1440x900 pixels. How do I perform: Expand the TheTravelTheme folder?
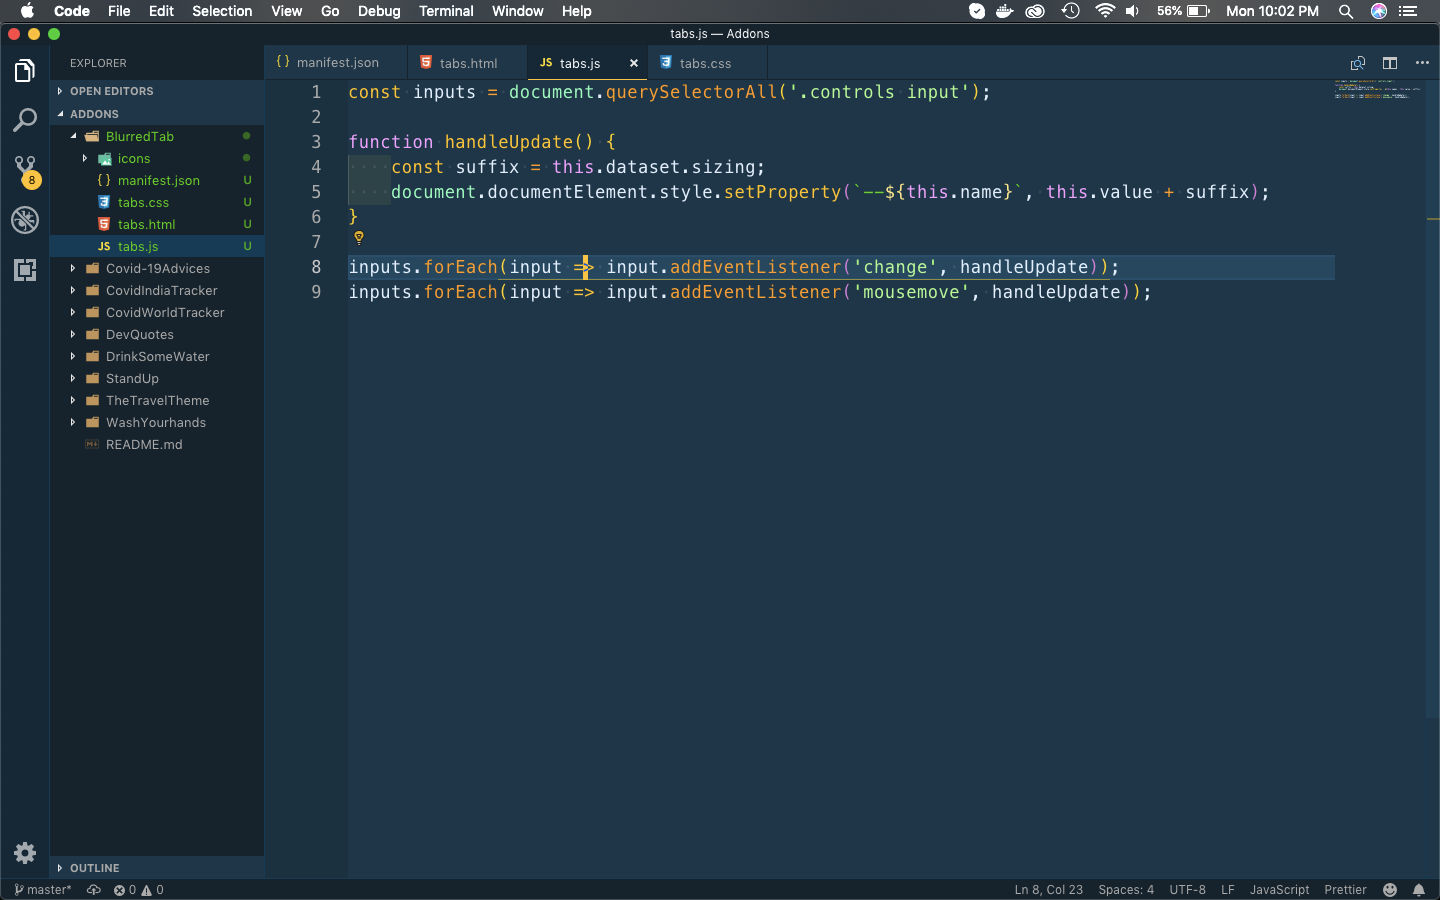point(157,400)
